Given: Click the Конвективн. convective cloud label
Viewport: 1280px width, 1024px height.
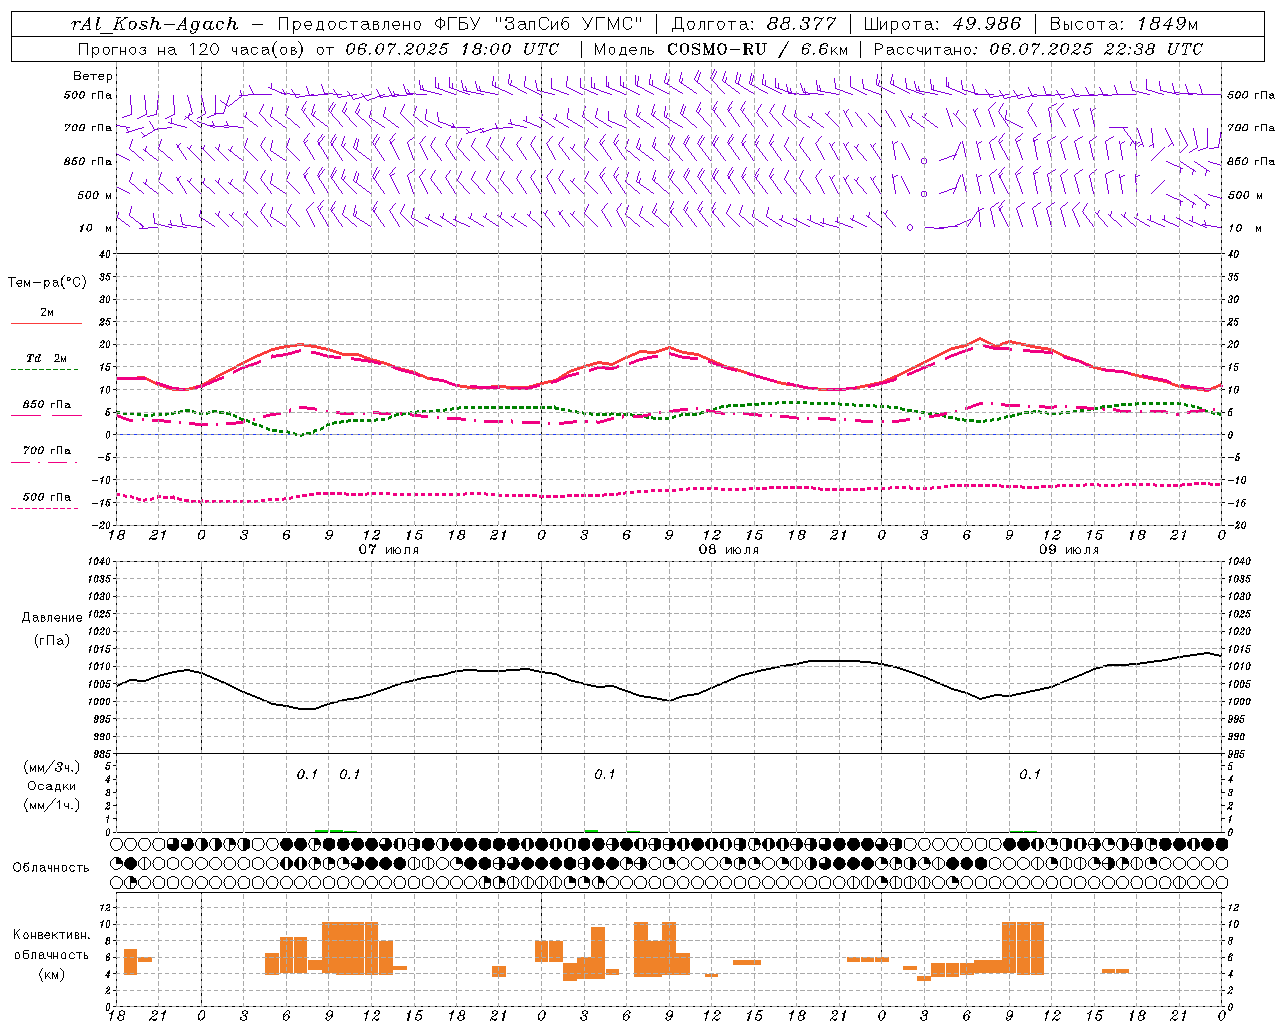Looking at the screenshot, I should click(52, 935).
